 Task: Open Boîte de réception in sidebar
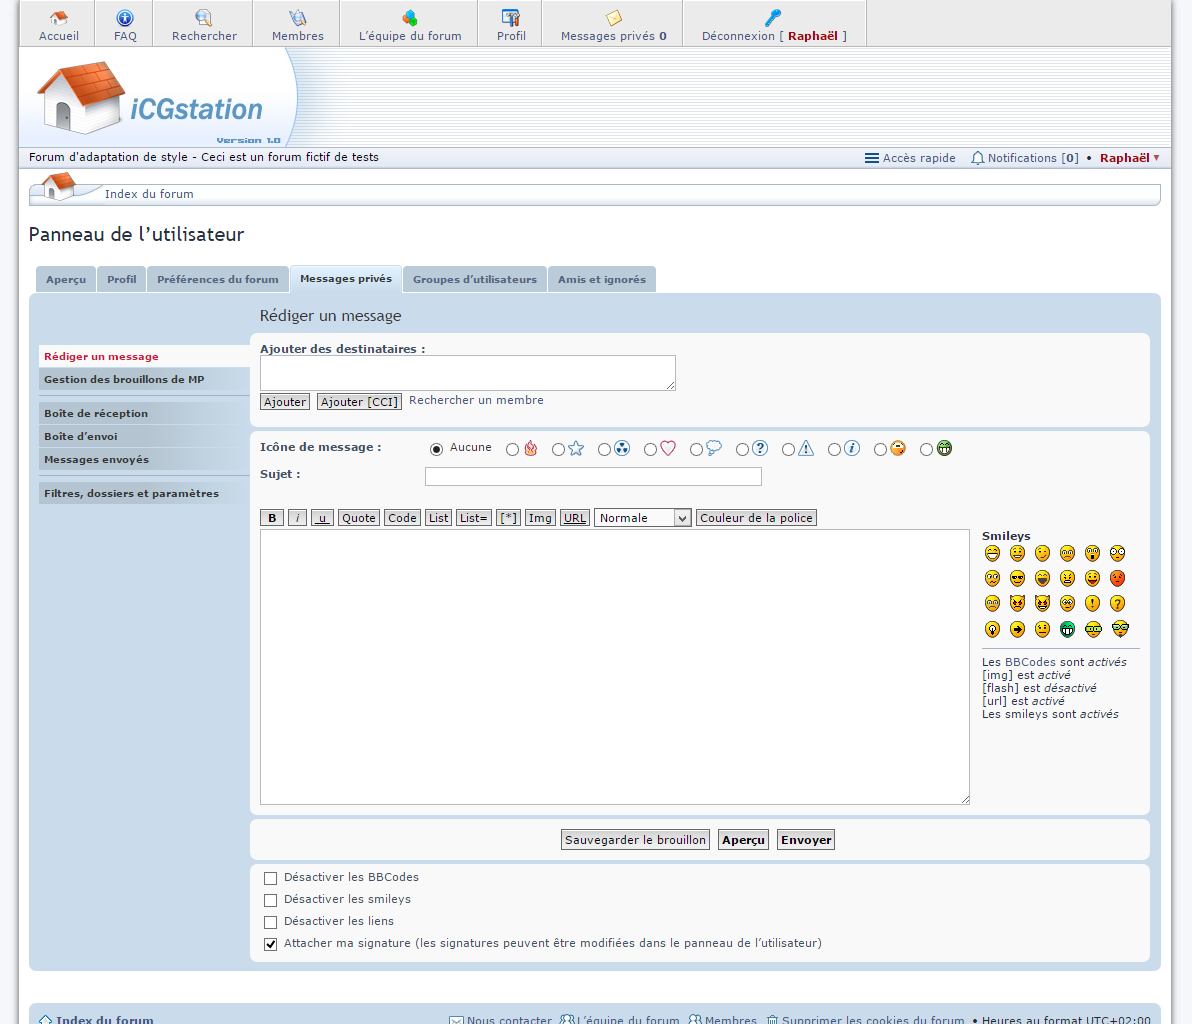click(x=96, y=414)
